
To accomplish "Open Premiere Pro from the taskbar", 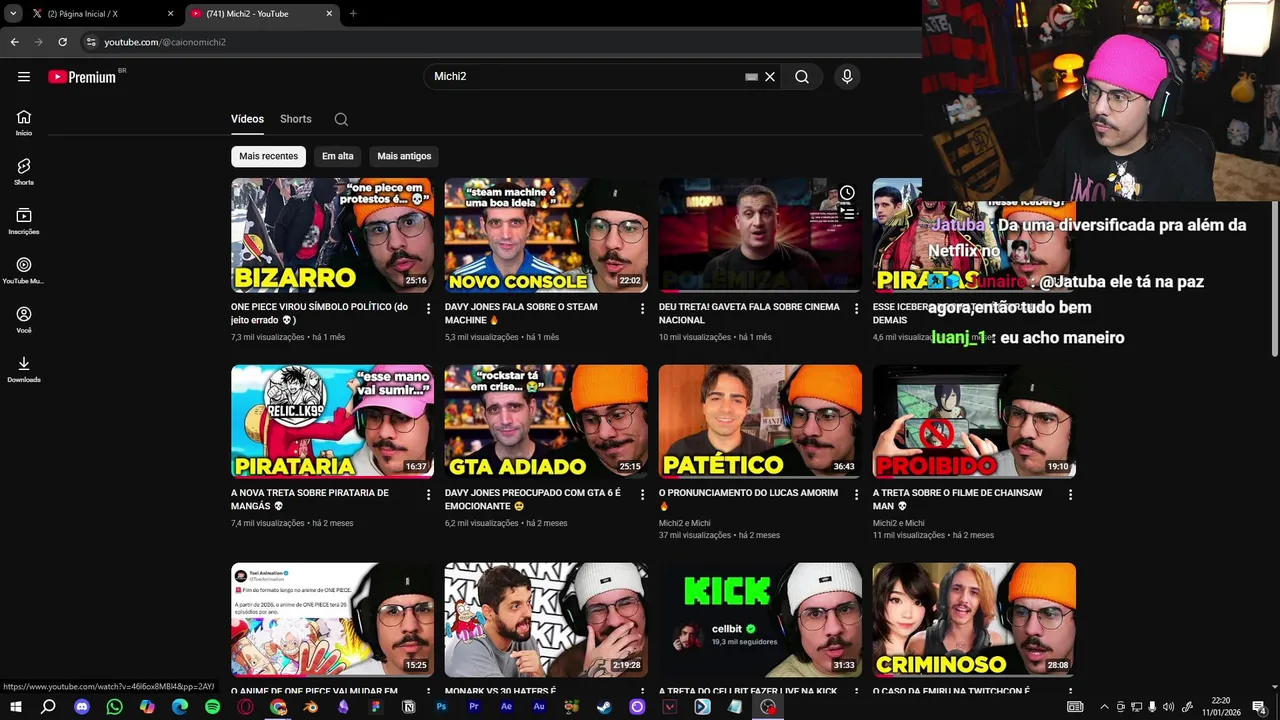I will (474, 707).
